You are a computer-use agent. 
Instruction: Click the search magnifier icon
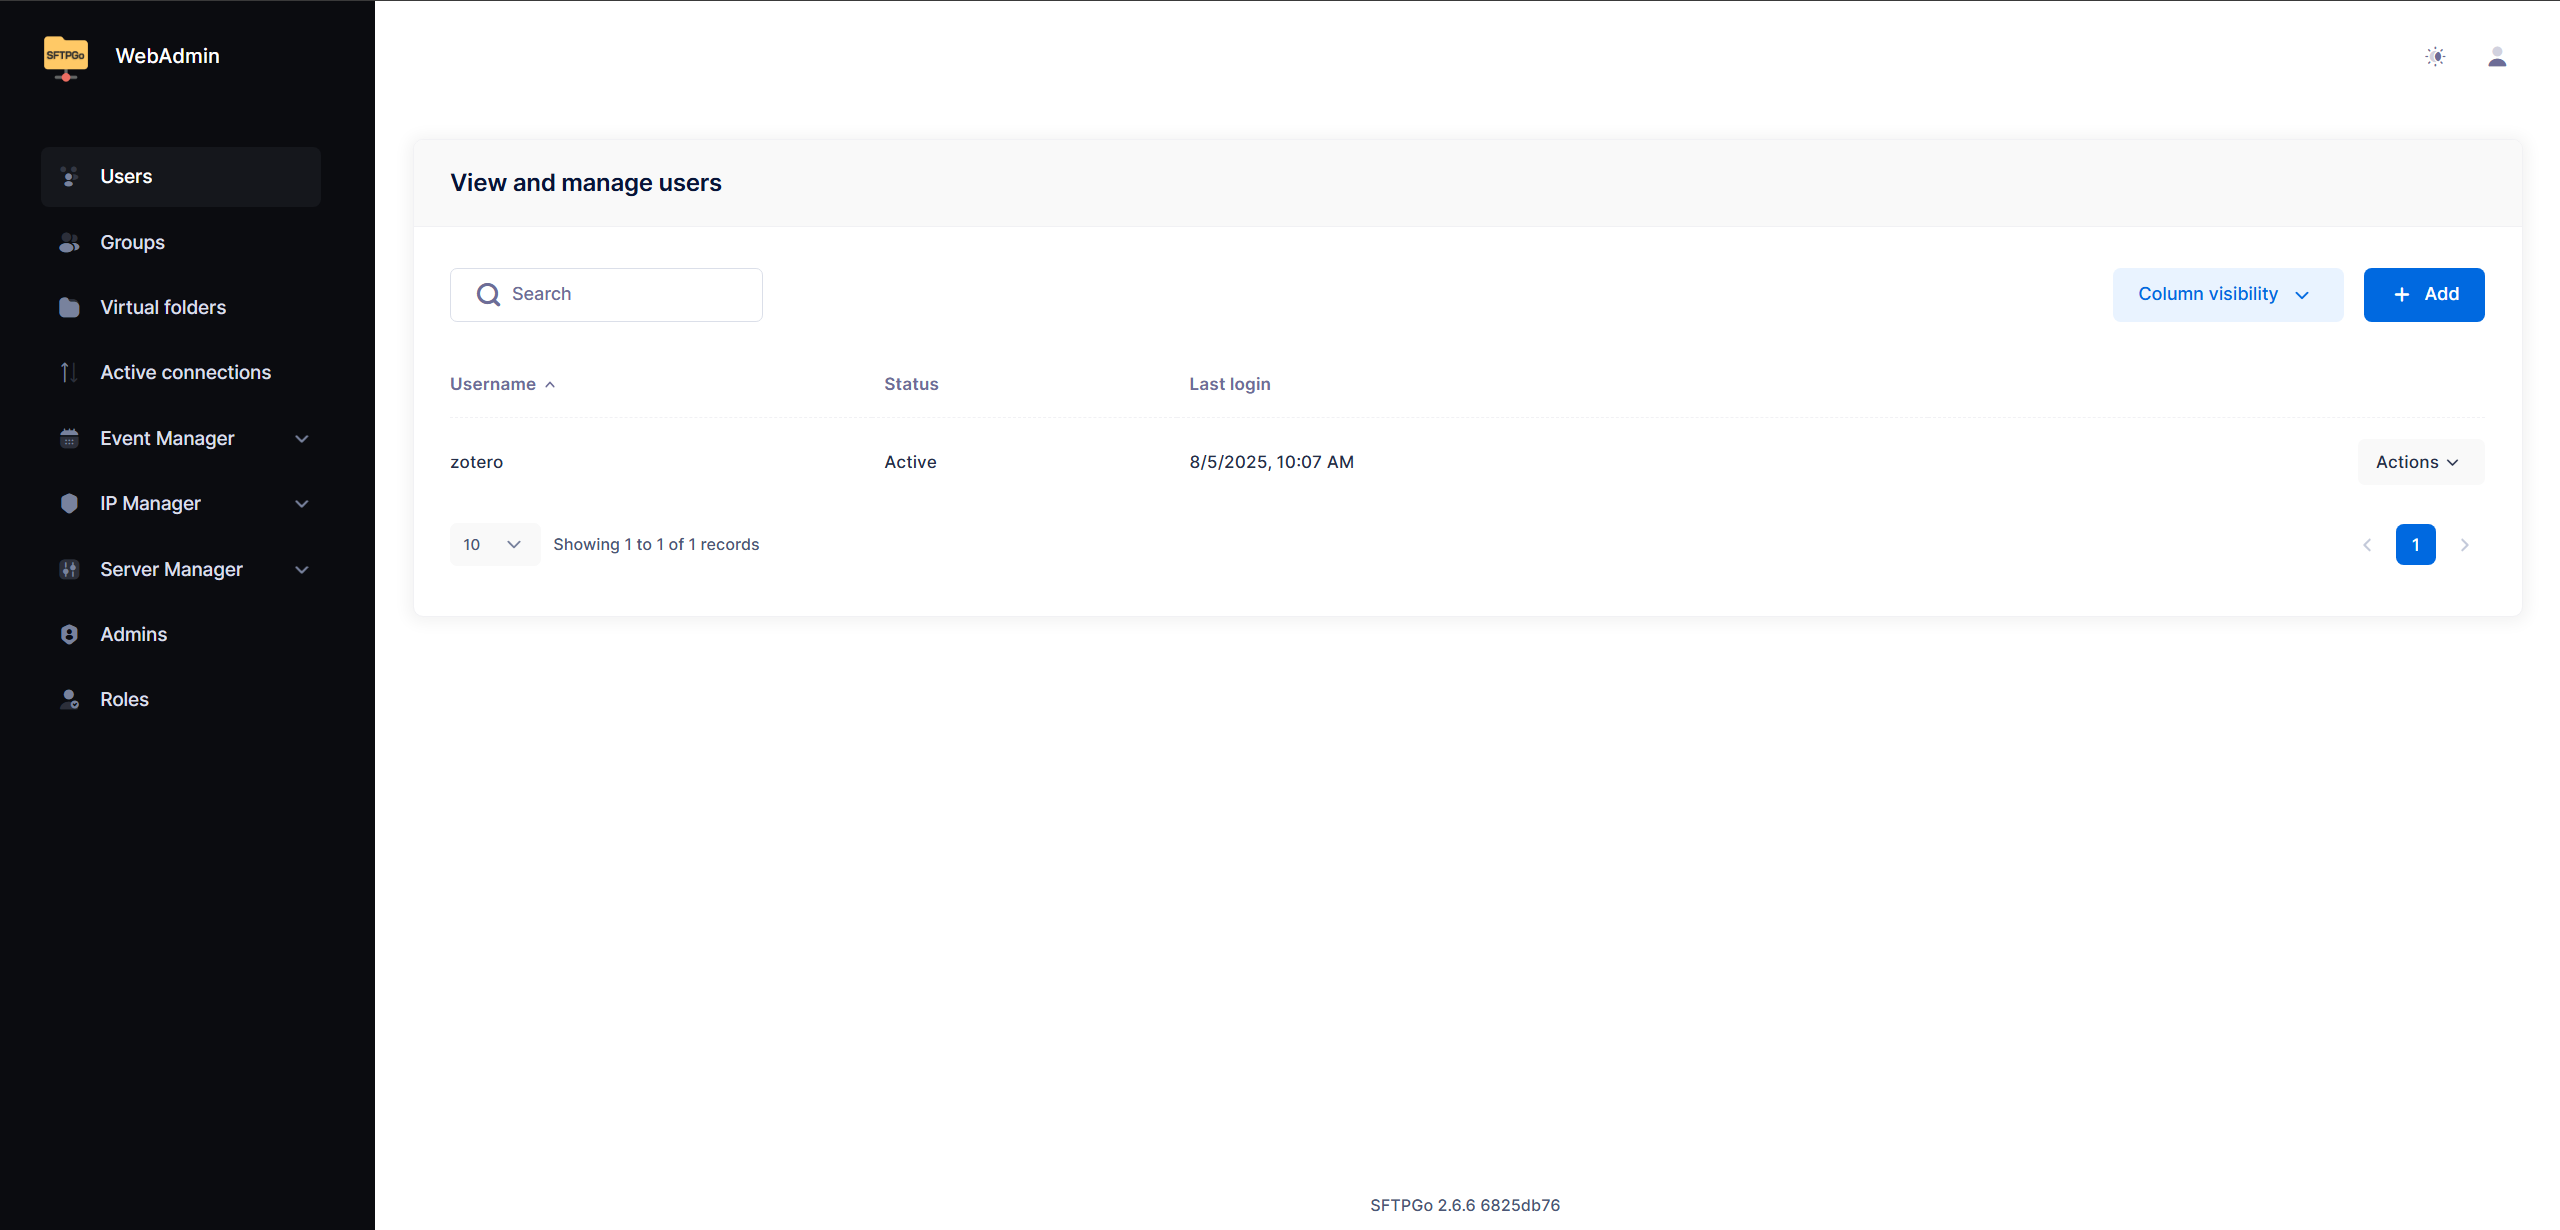[488, 294]
